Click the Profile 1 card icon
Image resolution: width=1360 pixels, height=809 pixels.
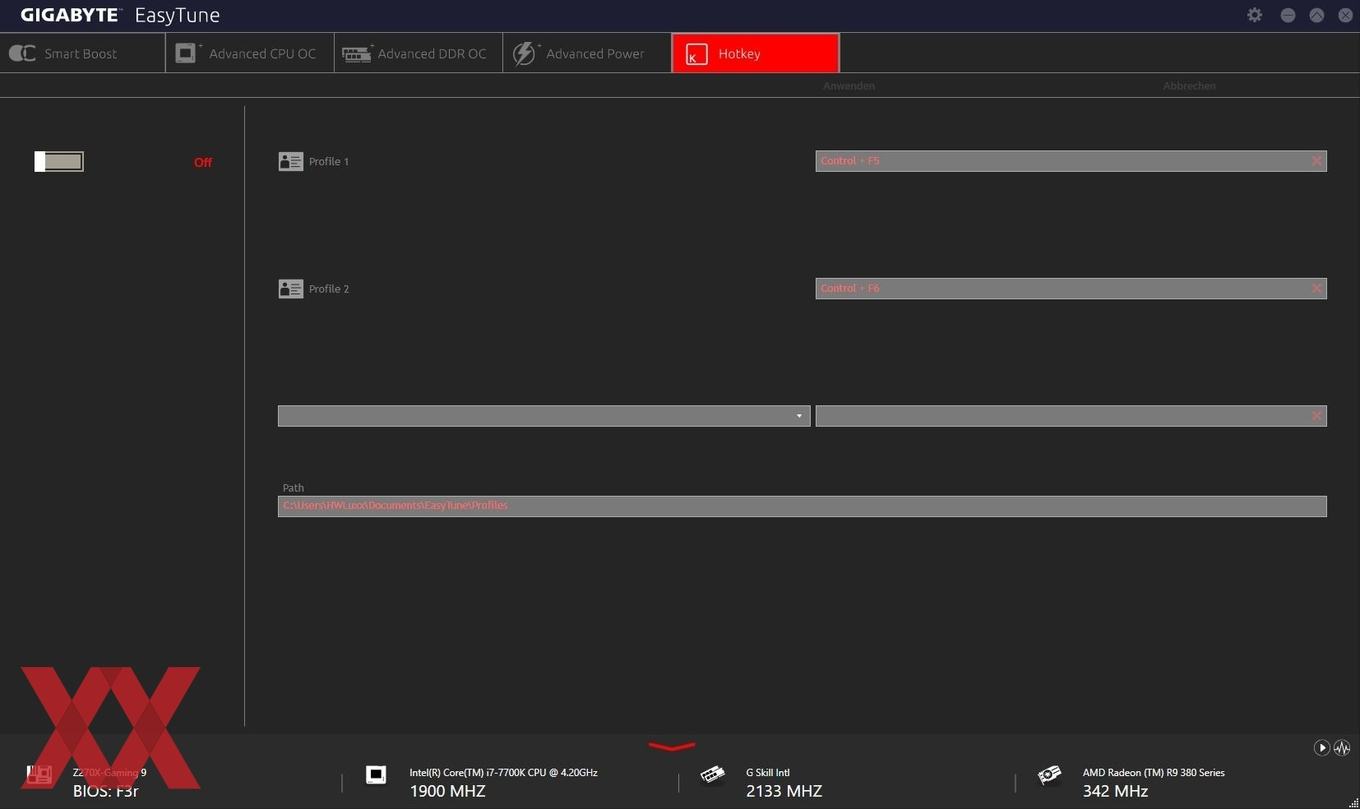pos(290,161)
